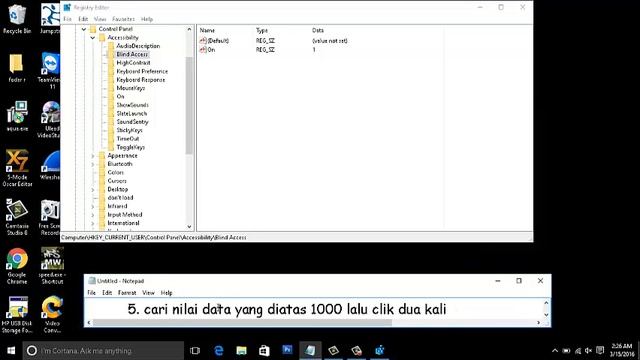Open the yellow folder desktop icon
The width and height of the screenshot is (640, 360).
click(16, 68)
